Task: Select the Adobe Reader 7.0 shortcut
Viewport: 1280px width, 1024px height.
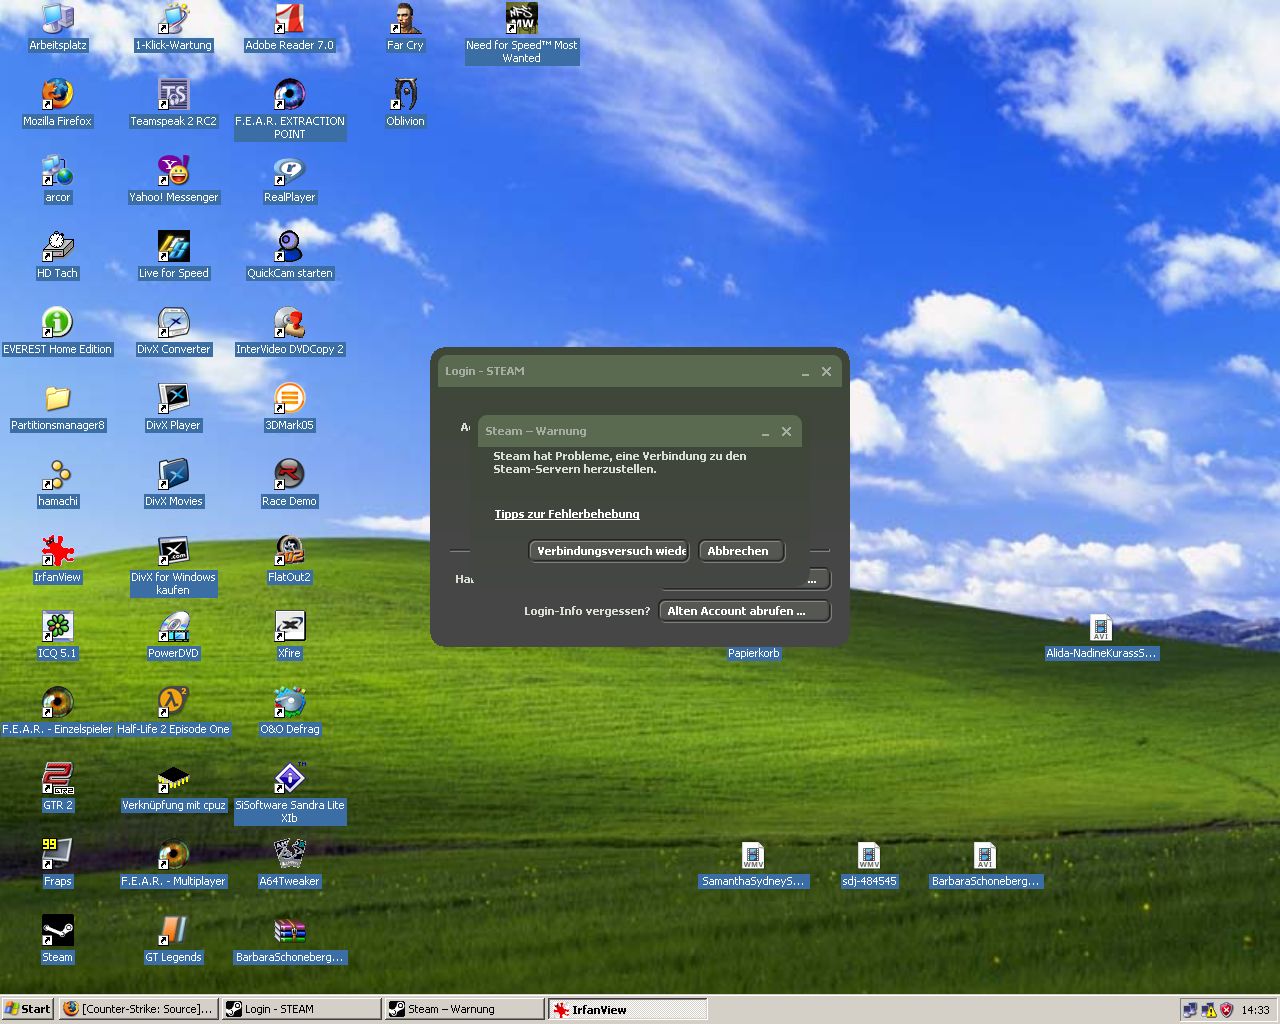Action: [289, 28]
